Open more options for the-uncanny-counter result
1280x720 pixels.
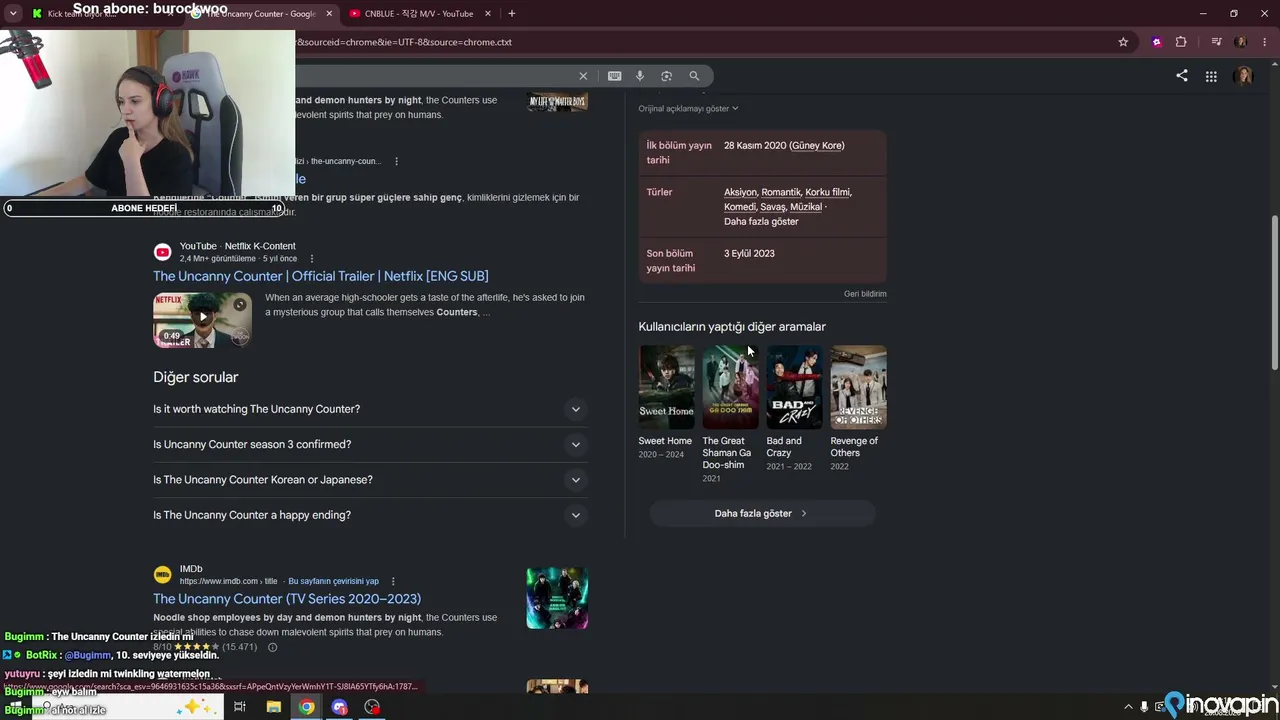coord(396,161)
